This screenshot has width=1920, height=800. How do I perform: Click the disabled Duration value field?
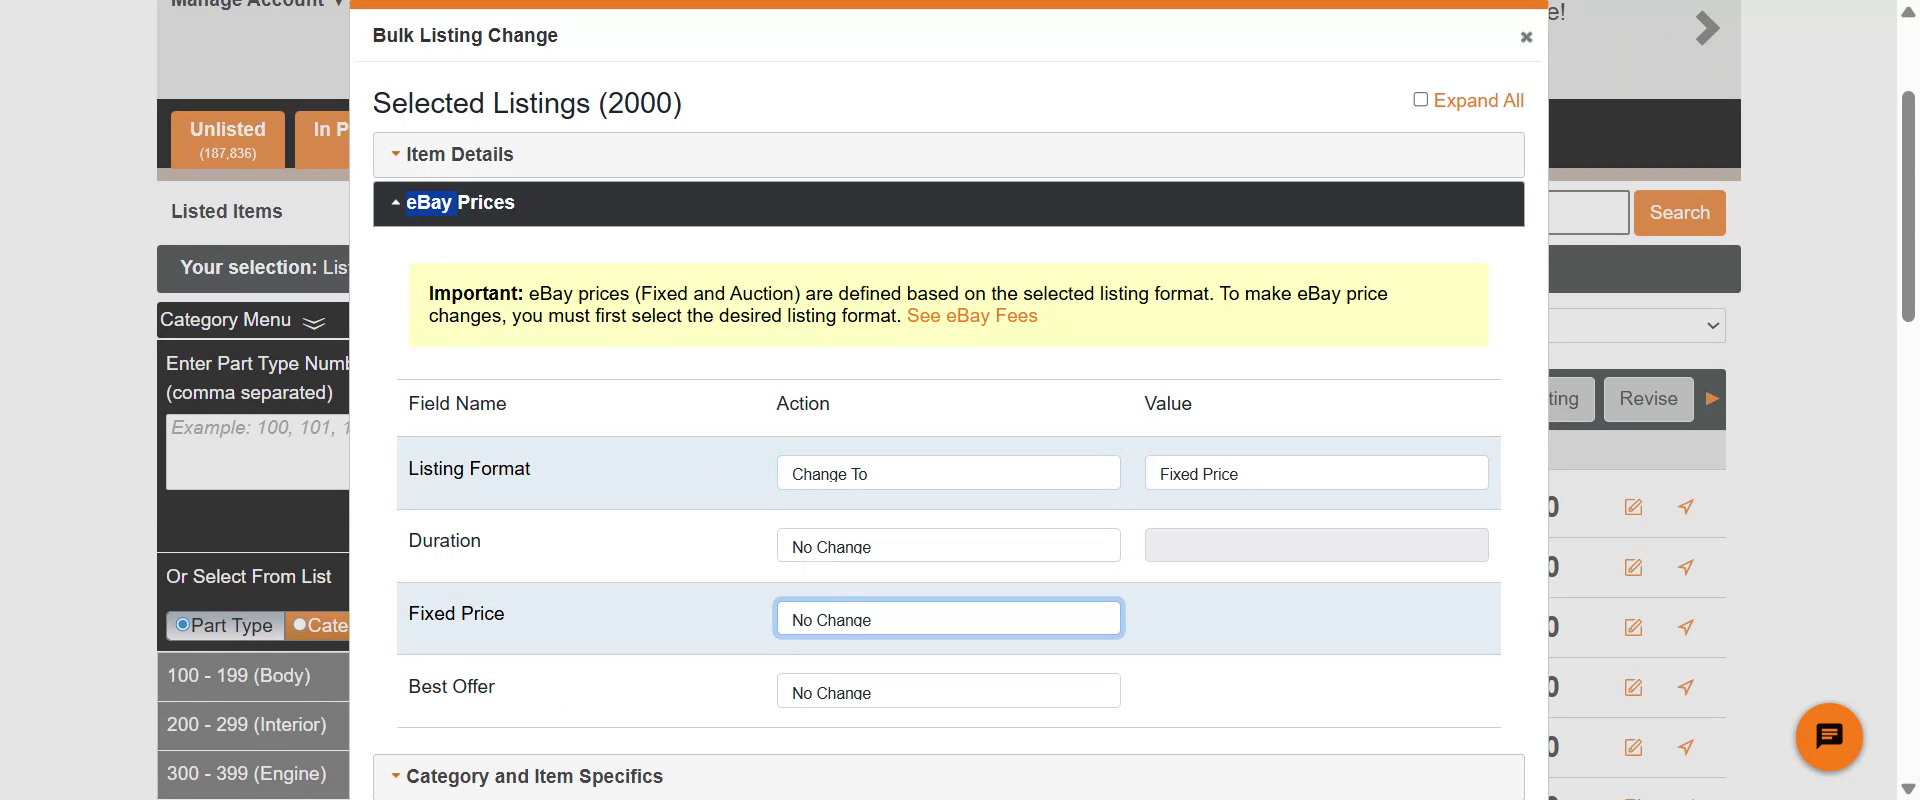(x=1316, y=545)
